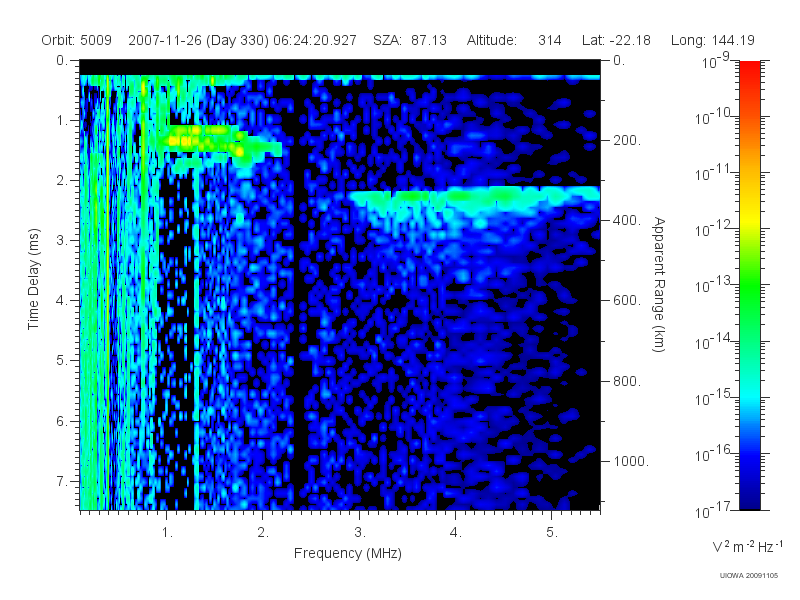Click the colorbar units label 'V² m⁻² Hz⁻¹'

tap(747, 546)
